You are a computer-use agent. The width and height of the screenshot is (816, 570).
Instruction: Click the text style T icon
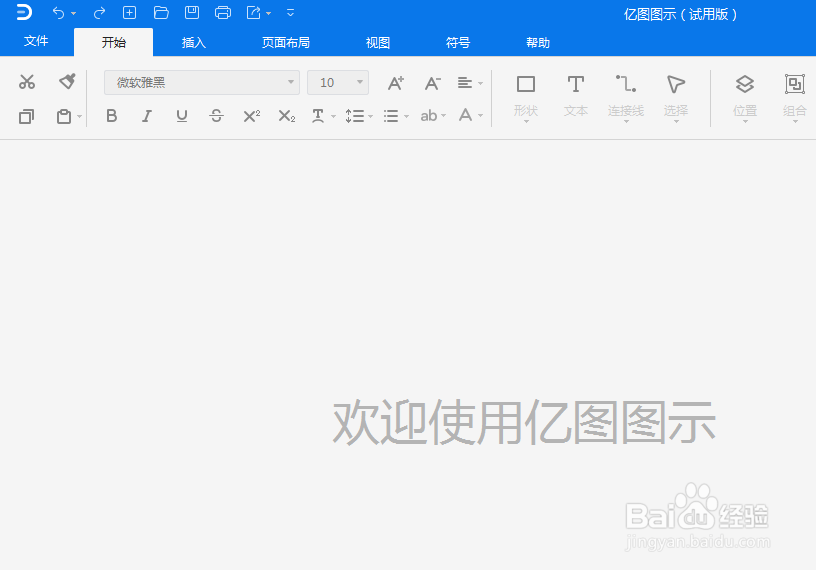coord(318,116)
